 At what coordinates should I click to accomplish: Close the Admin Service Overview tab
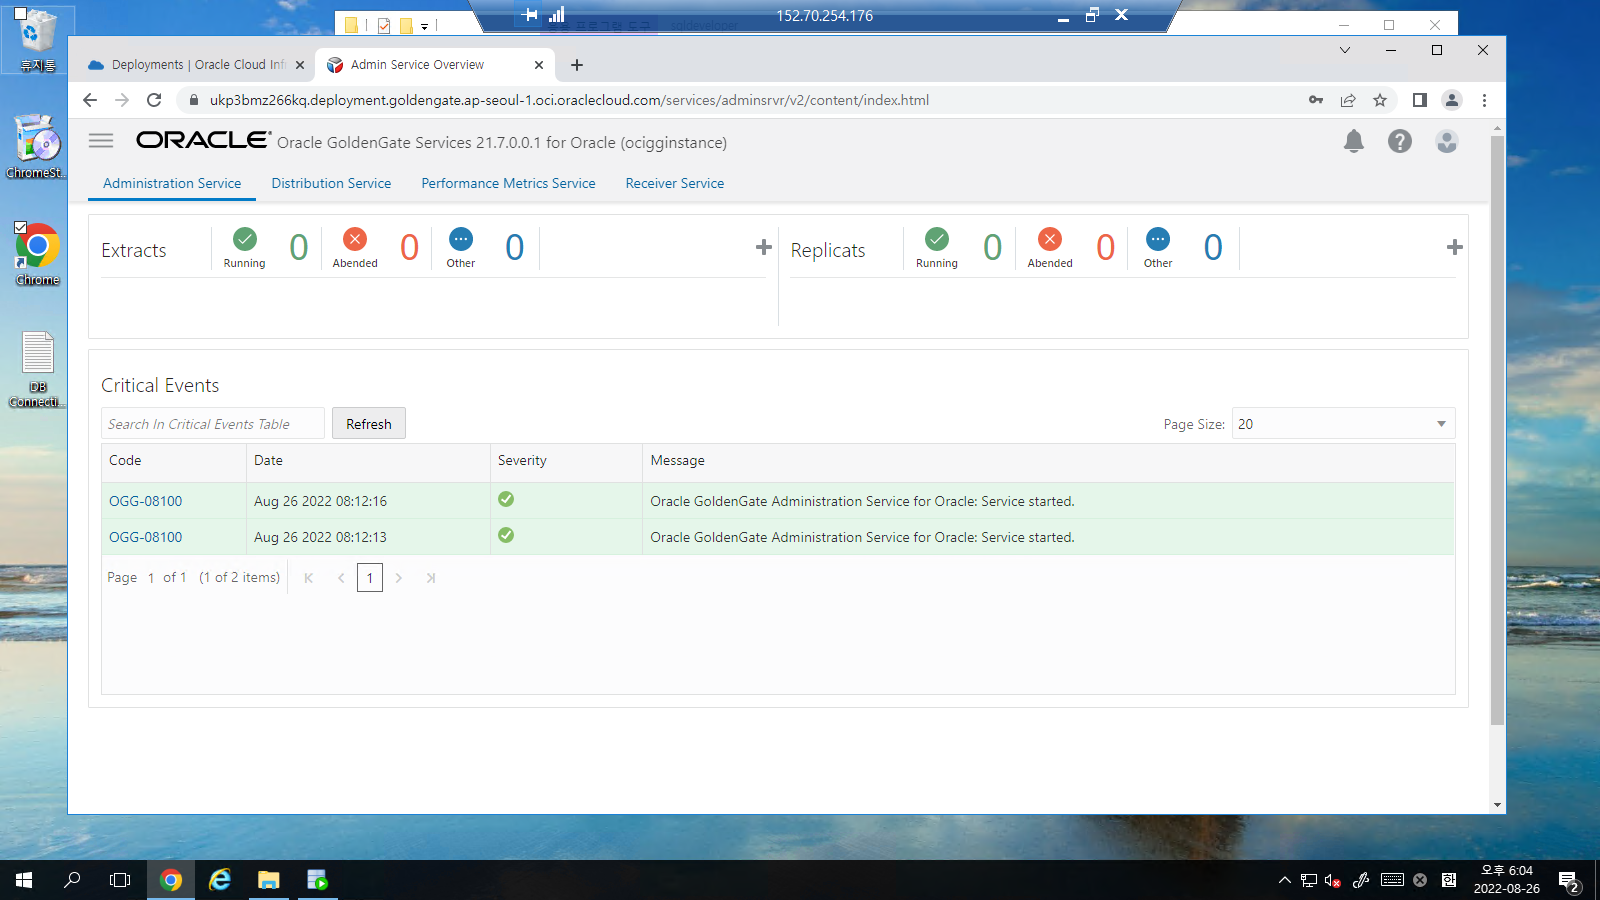pos(539,65)
